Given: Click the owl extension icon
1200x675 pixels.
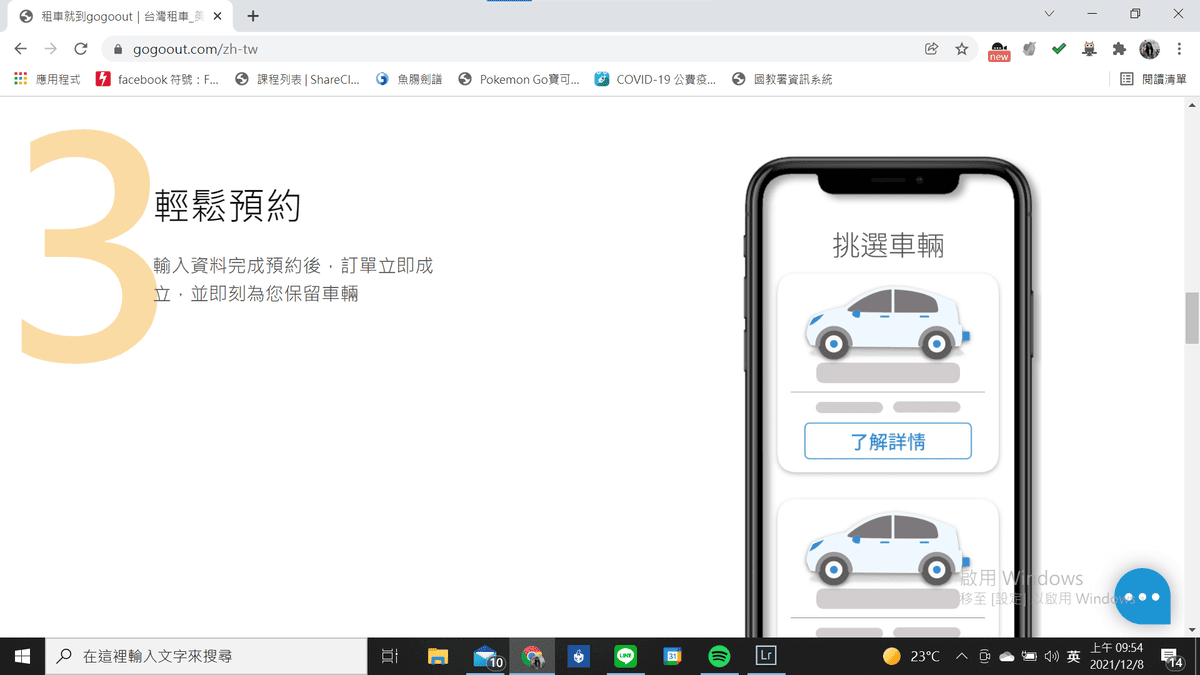Looking at the screenshot, I should point(1089,48).
